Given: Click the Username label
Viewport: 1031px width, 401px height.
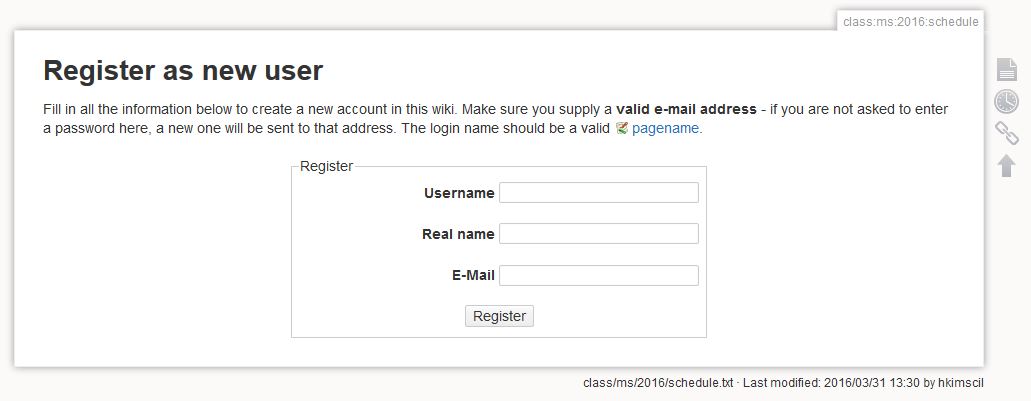Looking at the screenshot, I should 459,193.
